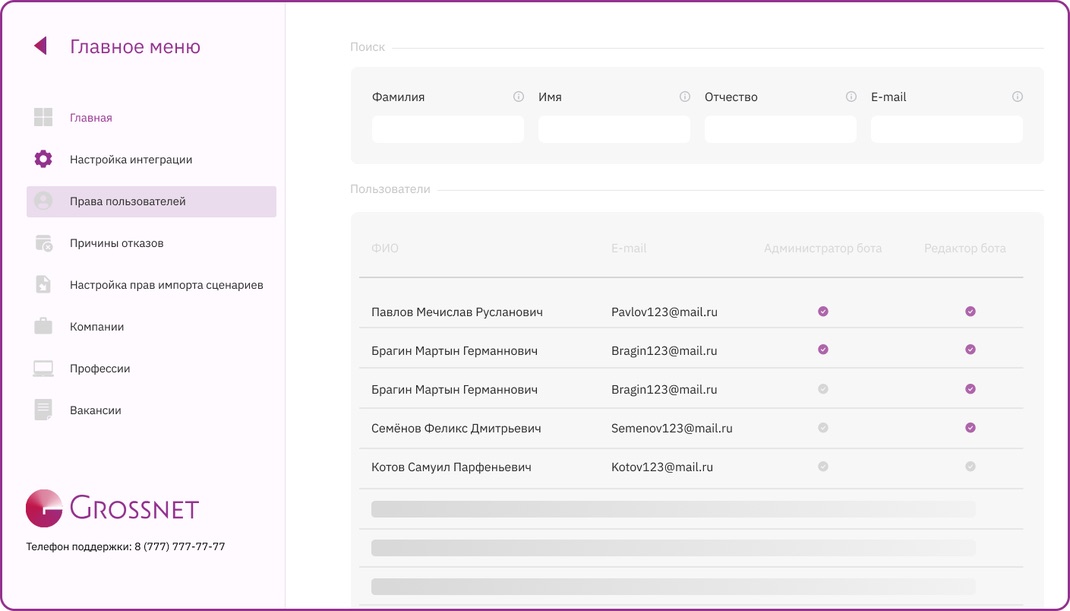Image resolution: width=1070 pixels, height=611 pixels.
Task: Open Настройка интеграции menu item
Action: tap(131, 160)
